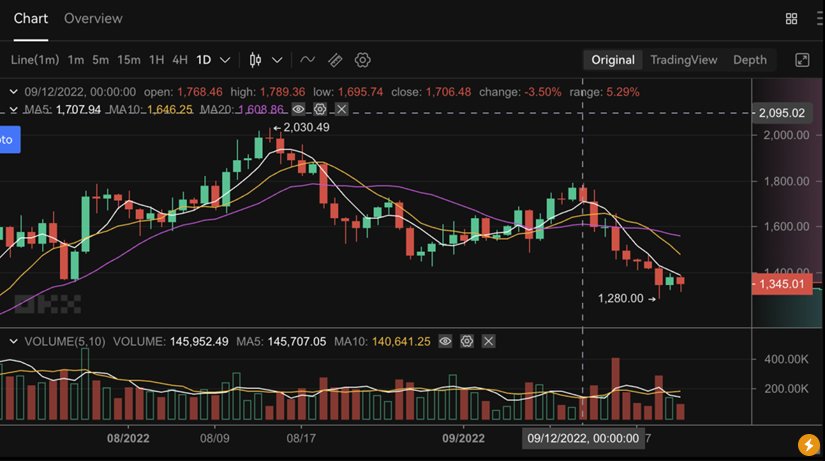Image resolution: width=825 pixels, height=461 pixels.
Task: Hide the VOLUME indicator with eye icon
Action: point(445,341)
